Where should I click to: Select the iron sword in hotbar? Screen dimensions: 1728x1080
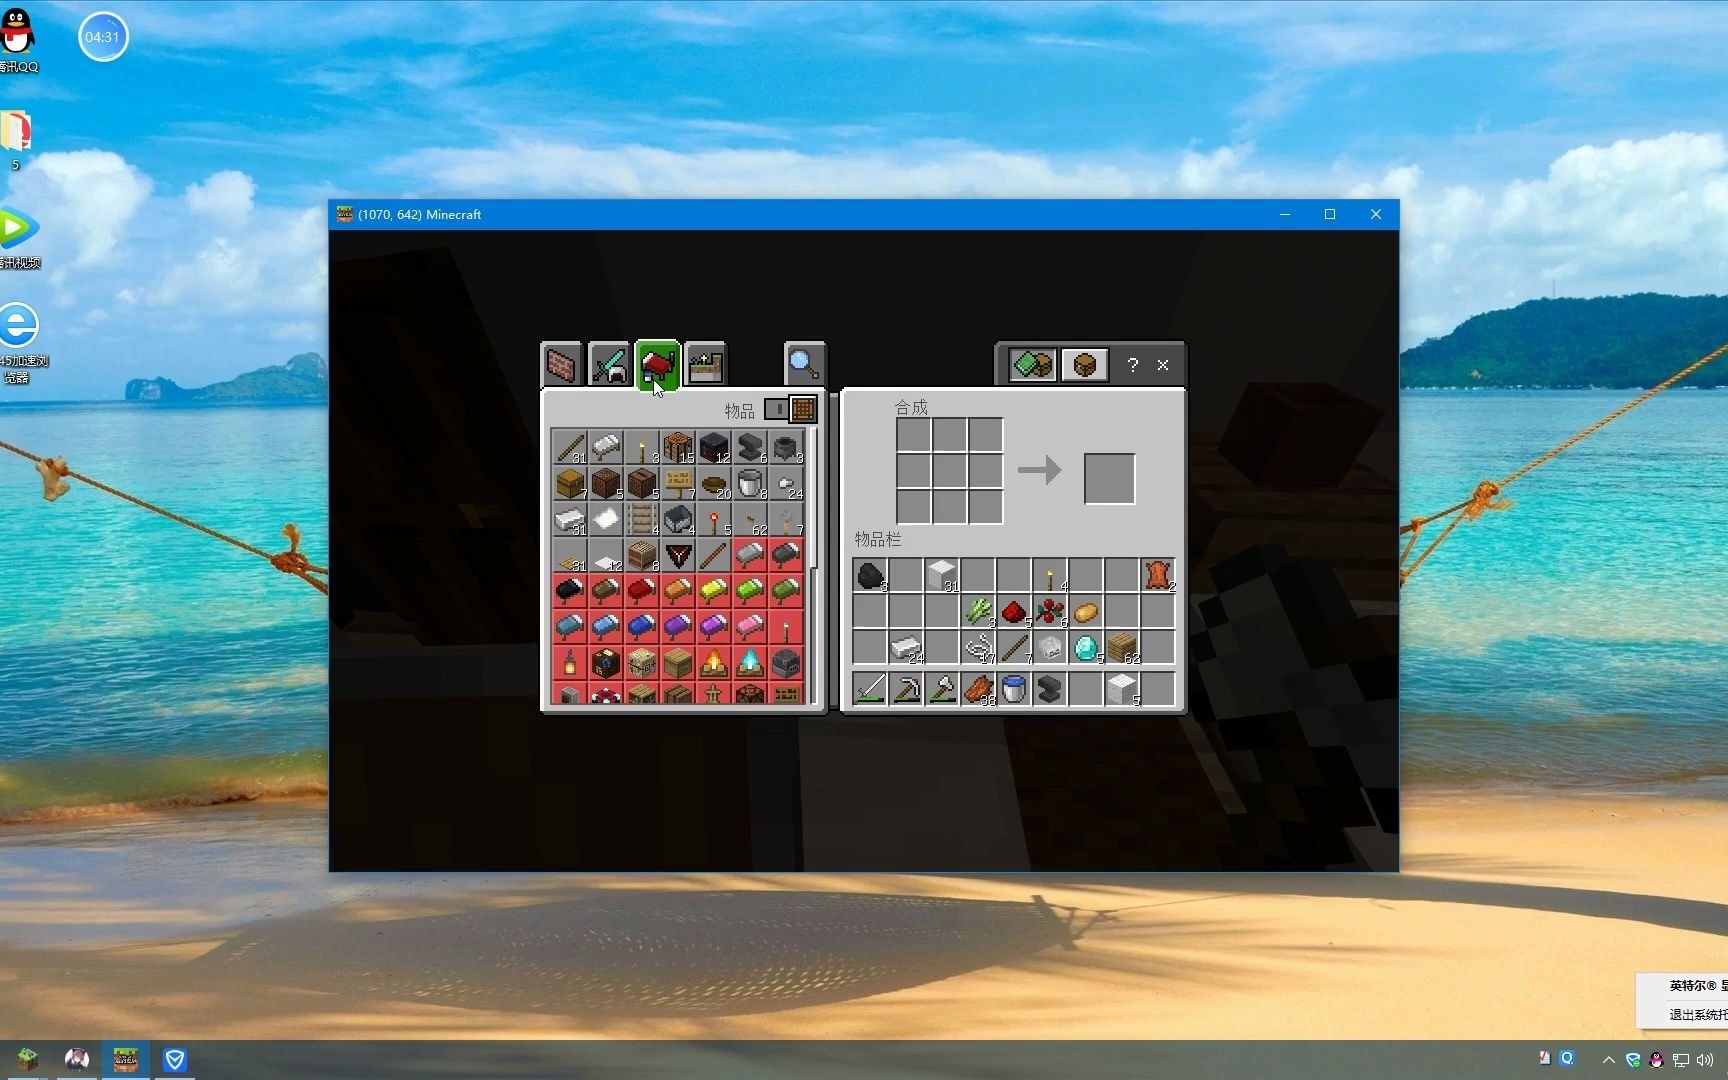click(x=870, y=689)
